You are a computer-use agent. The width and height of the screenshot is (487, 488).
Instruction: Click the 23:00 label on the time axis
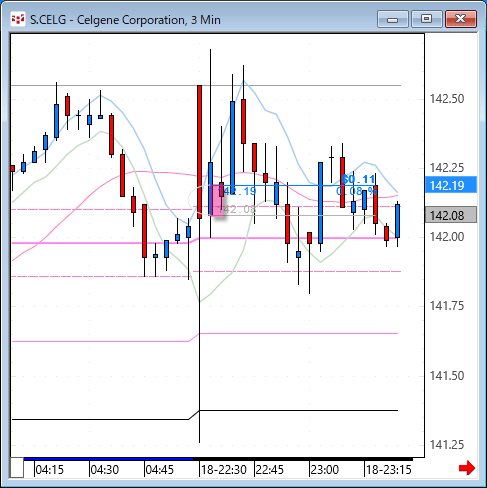(325, 470)
